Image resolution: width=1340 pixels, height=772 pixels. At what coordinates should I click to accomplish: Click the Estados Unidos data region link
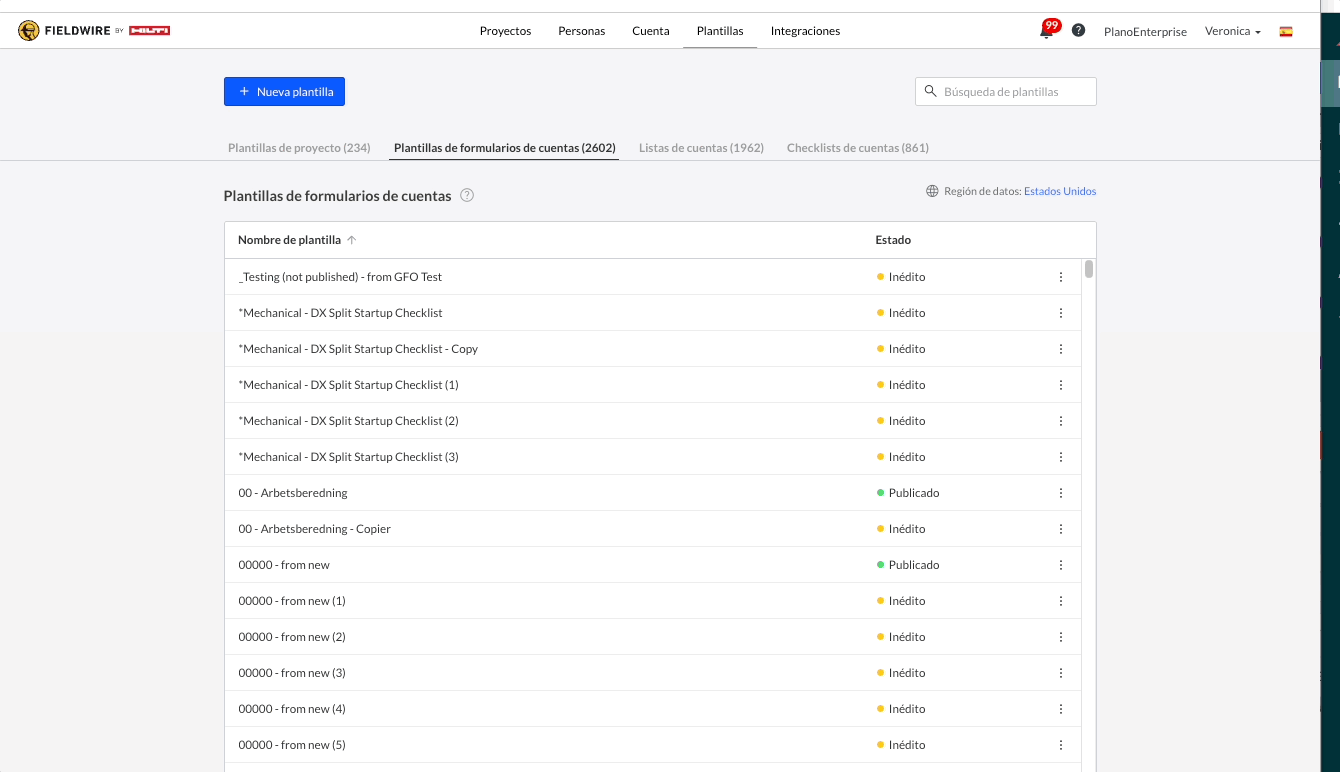click(1059, 191)
